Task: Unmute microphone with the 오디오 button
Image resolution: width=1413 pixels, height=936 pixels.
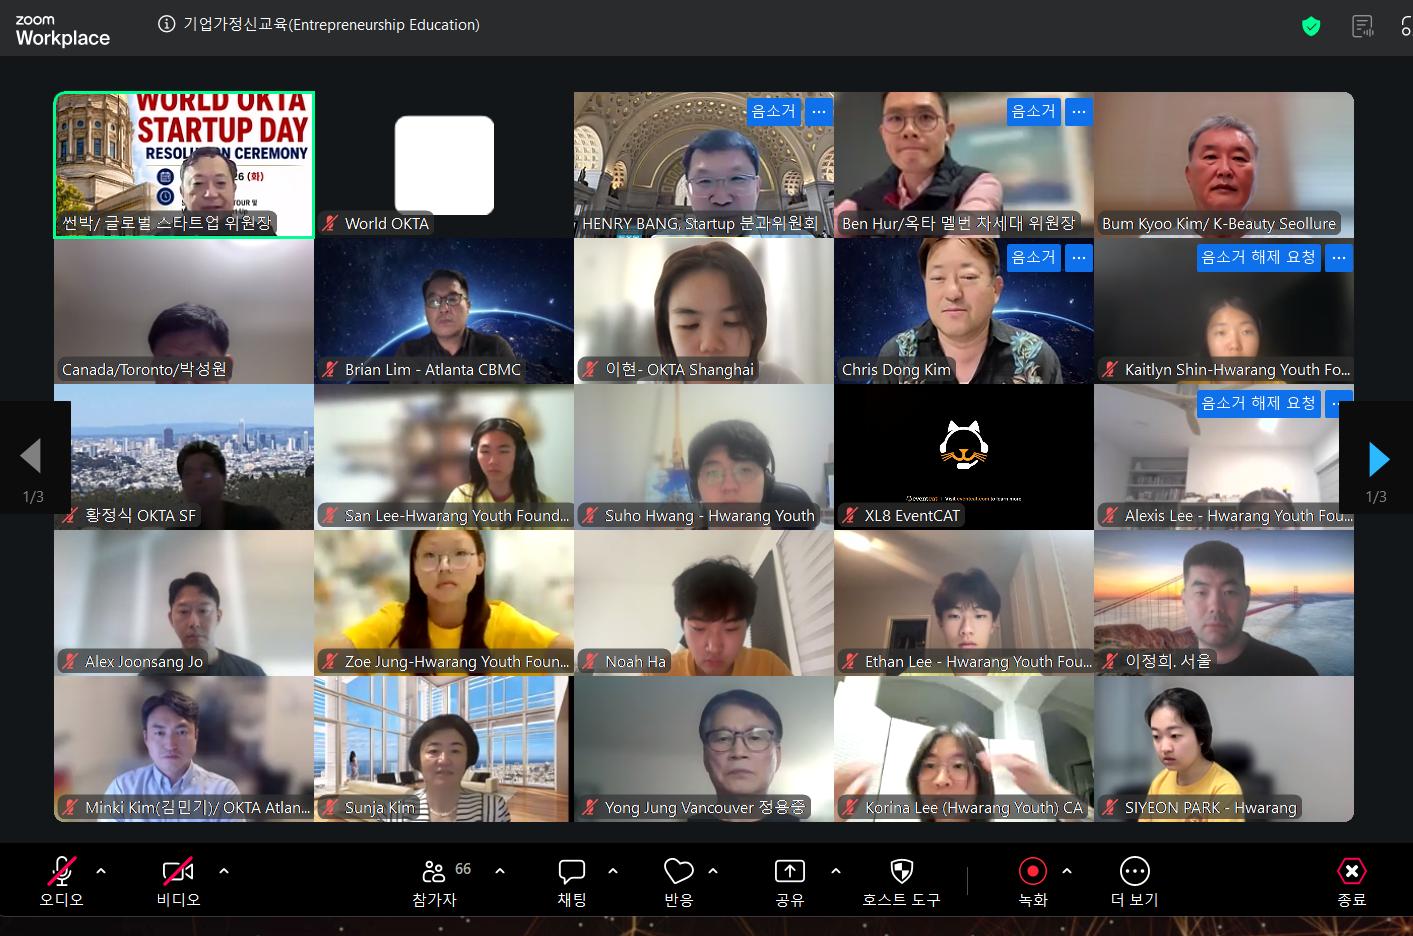Action: point(61,881)
